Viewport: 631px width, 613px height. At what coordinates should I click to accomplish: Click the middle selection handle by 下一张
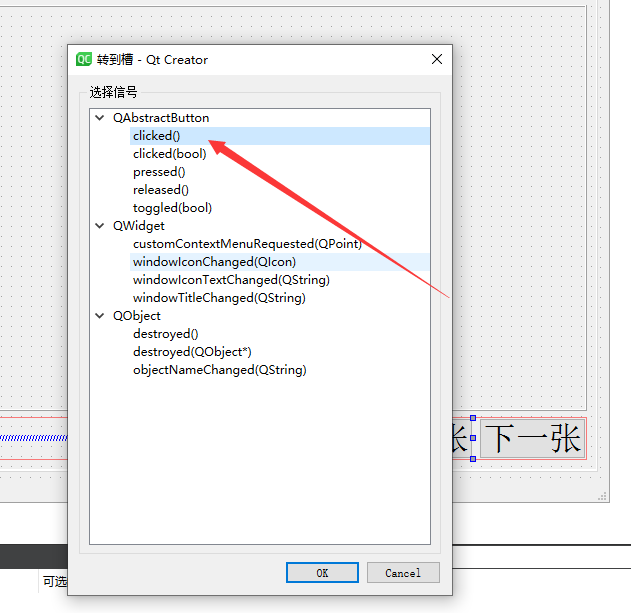click(473, 438)
